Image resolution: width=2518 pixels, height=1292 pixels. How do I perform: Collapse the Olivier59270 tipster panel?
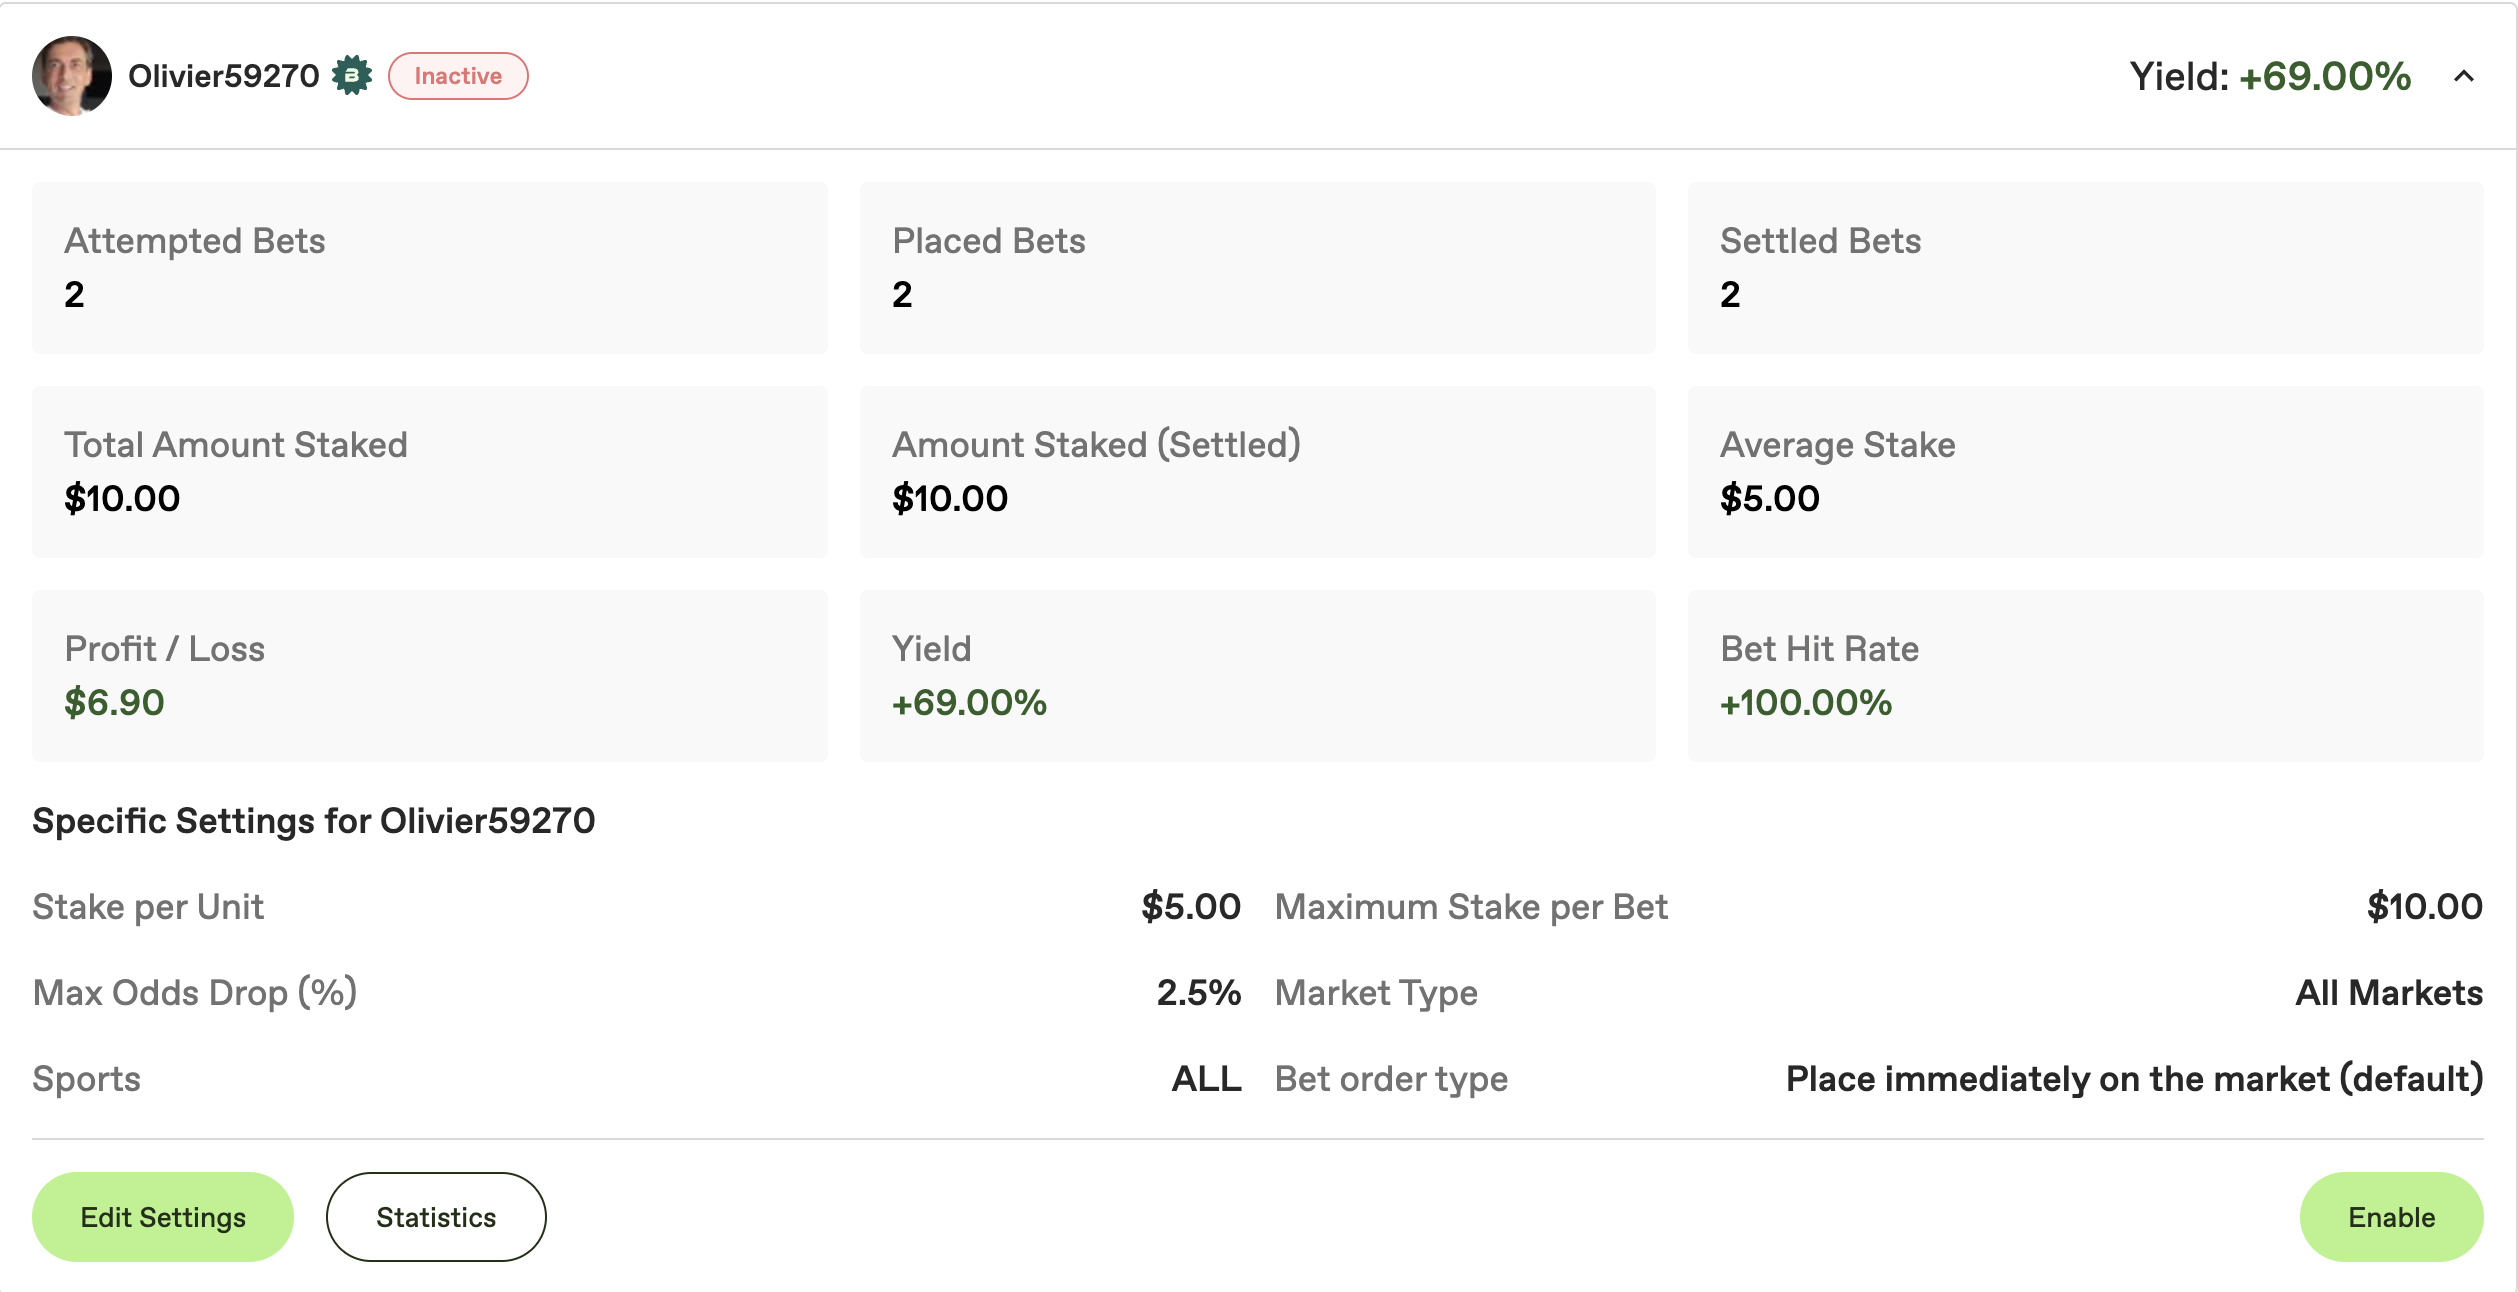(2463, 76)
